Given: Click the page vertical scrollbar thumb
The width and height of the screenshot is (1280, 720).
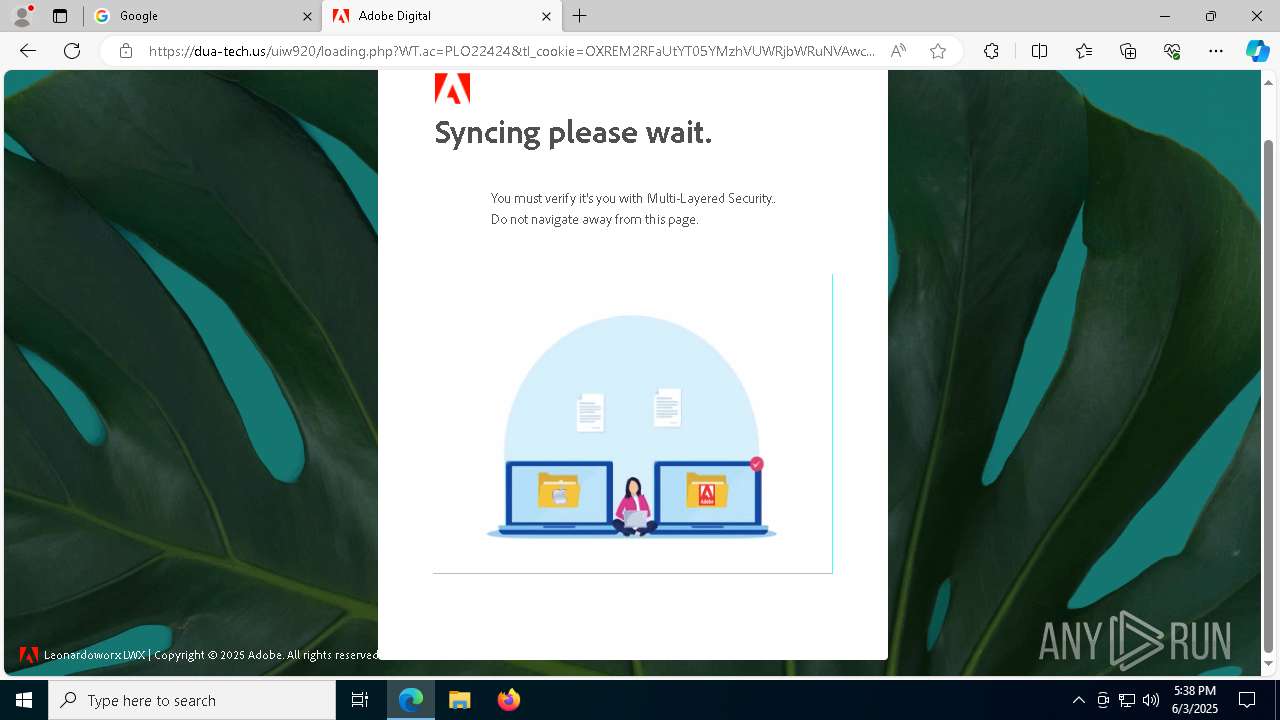Looking at the screenshot, I should pyautogui.click(x=1269, y=396).
